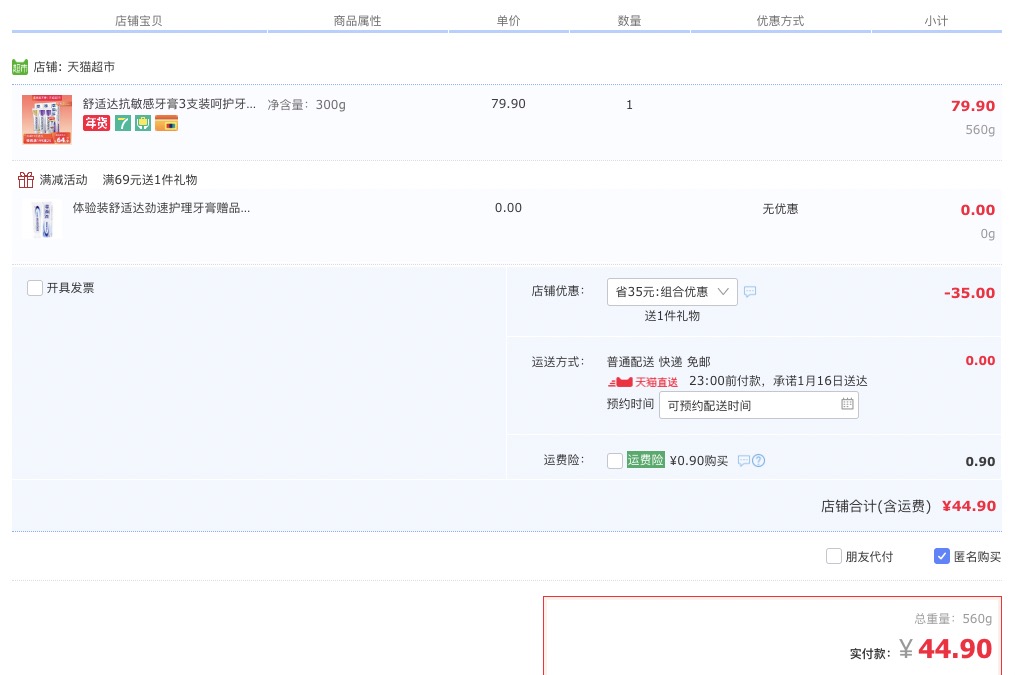Click the orange credit card badge icon
1015x675 pixels.
[x=166, y=123]
